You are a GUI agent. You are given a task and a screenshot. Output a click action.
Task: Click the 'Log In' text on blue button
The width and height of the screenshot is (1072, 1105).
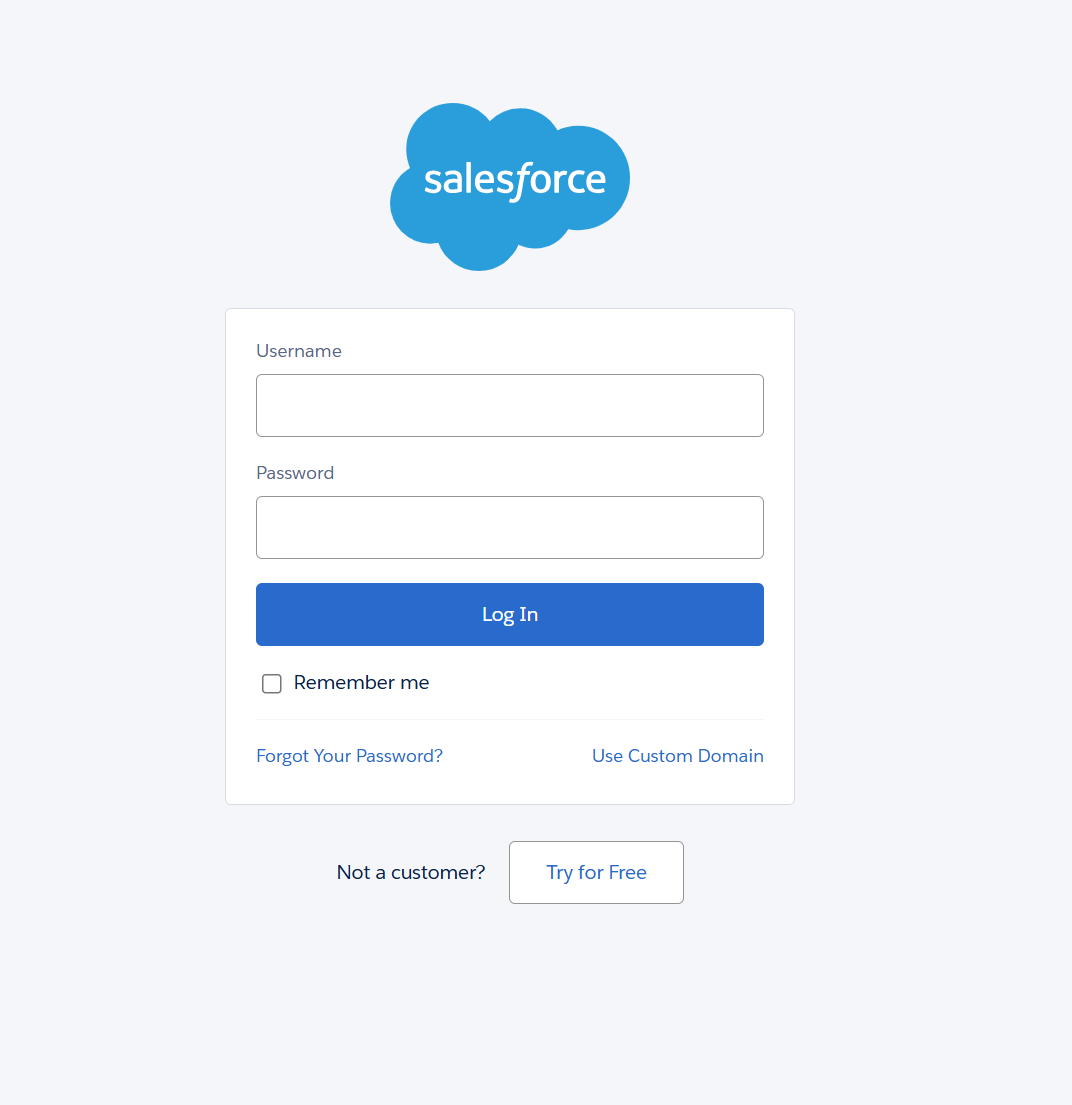click(x=510, y=615)
